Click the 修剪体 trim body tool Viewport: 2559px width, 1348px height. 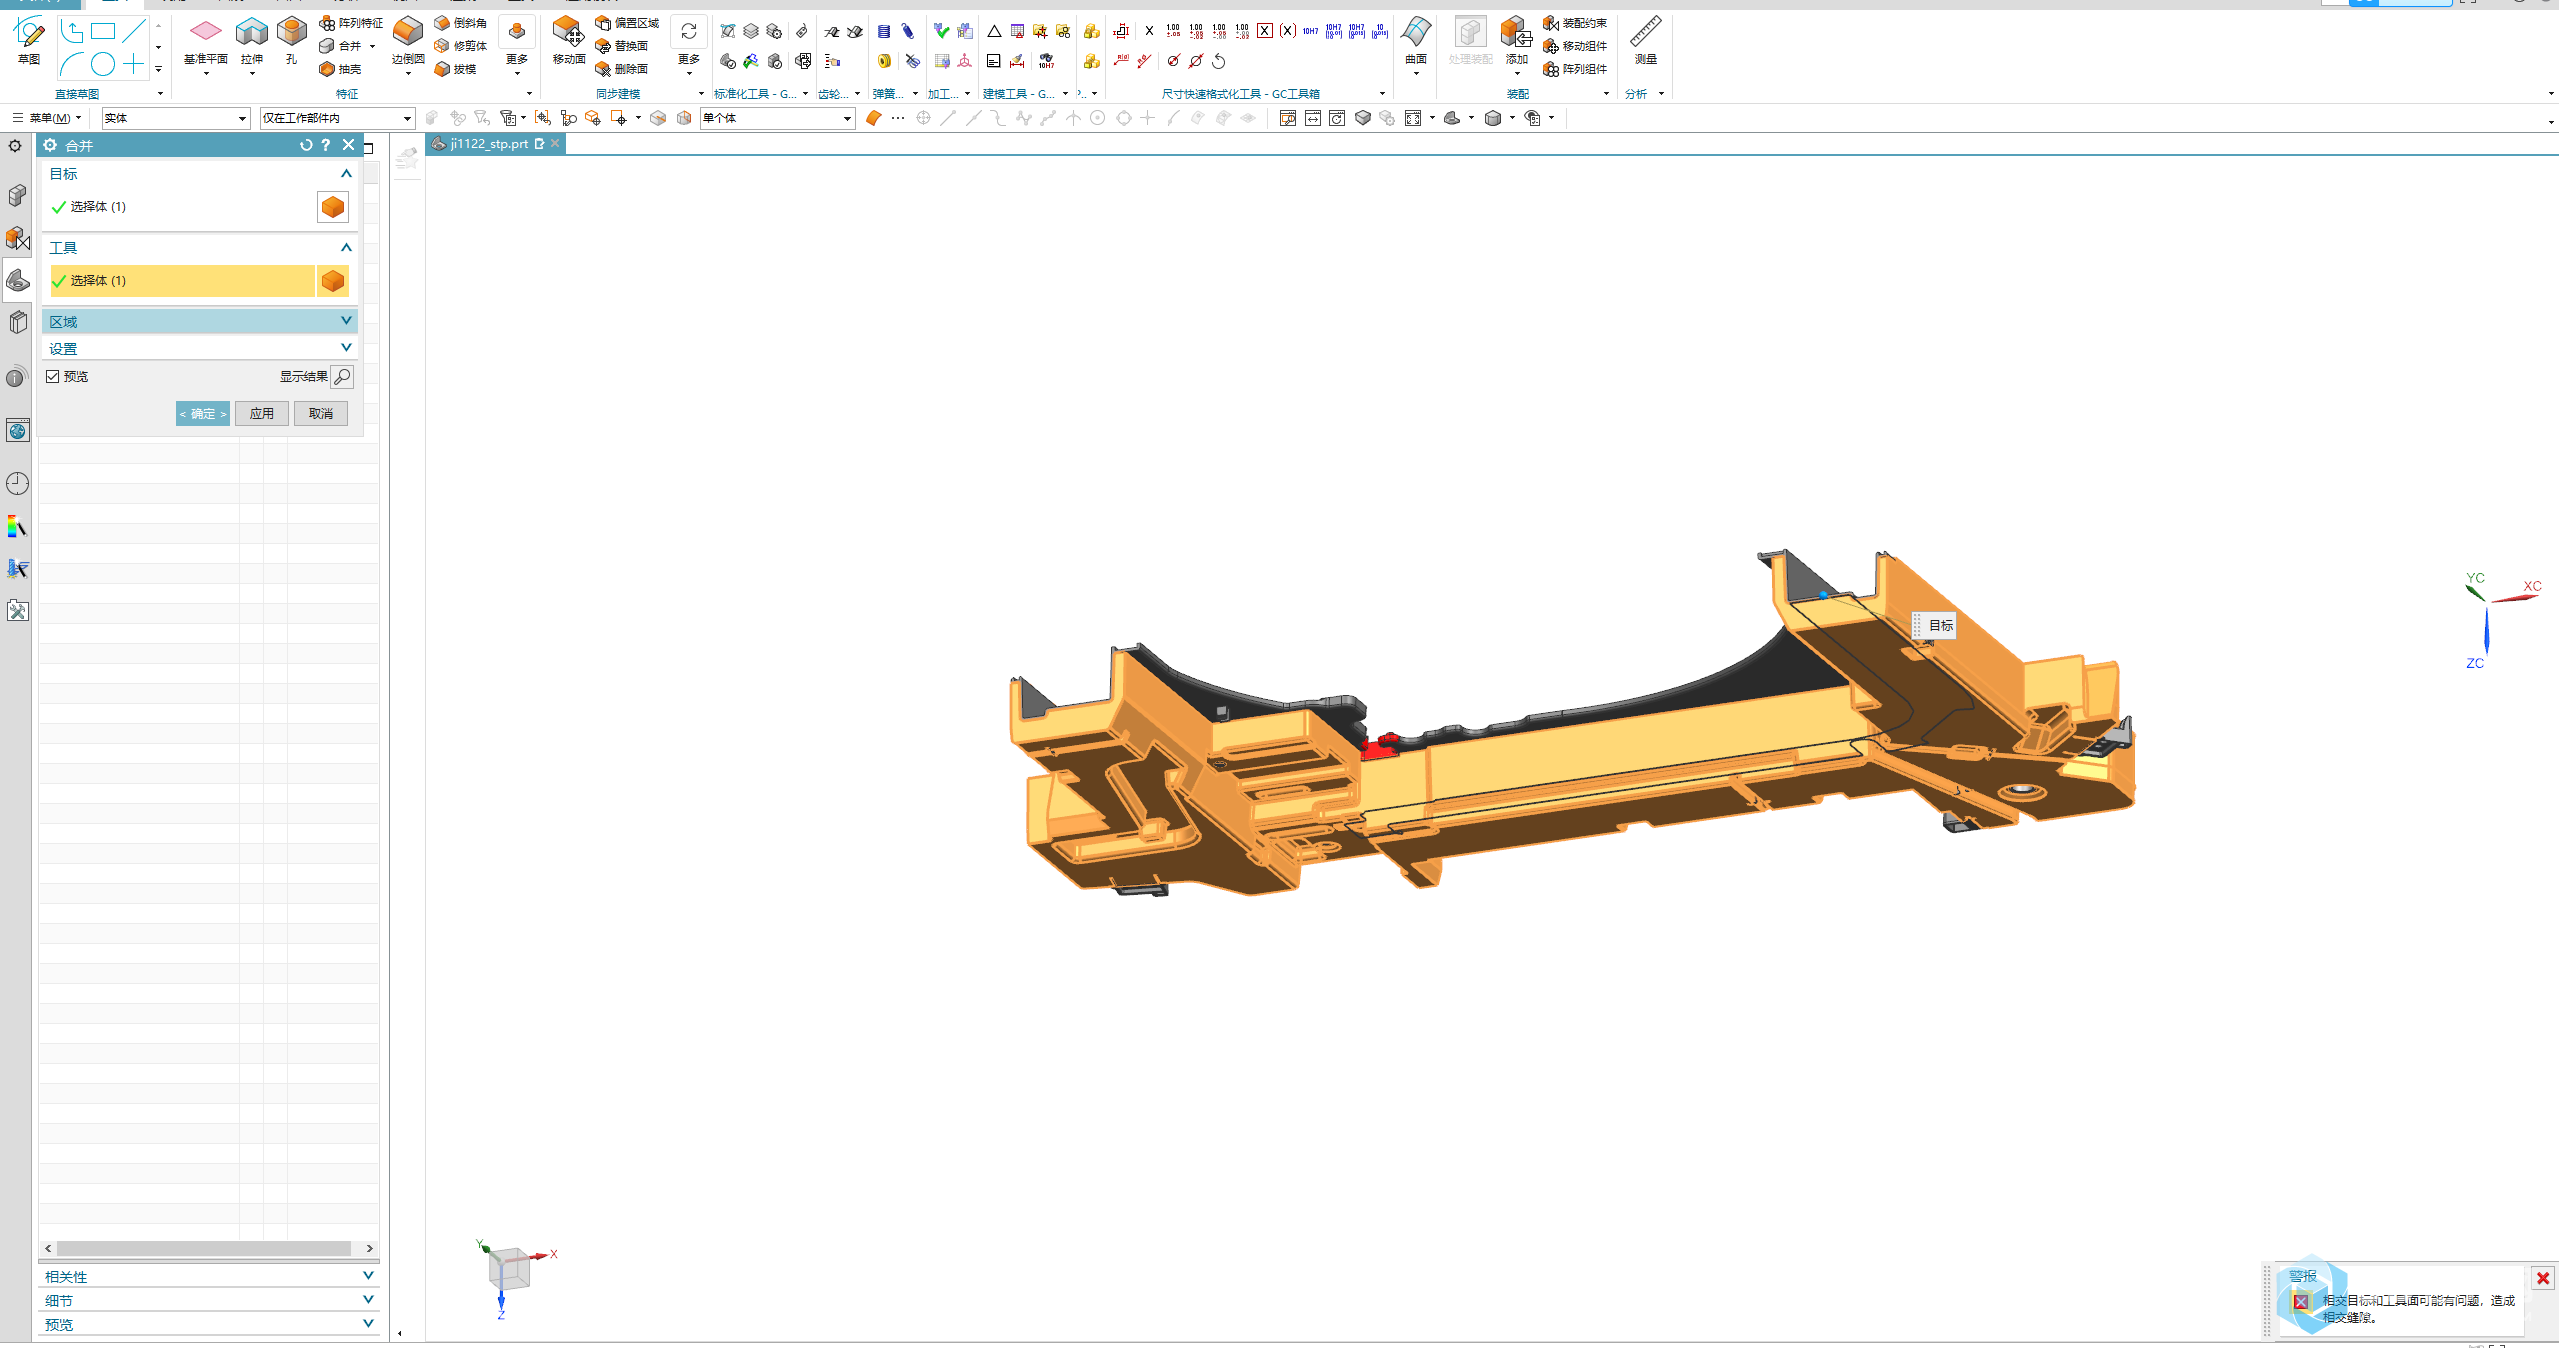coord(461,46)
